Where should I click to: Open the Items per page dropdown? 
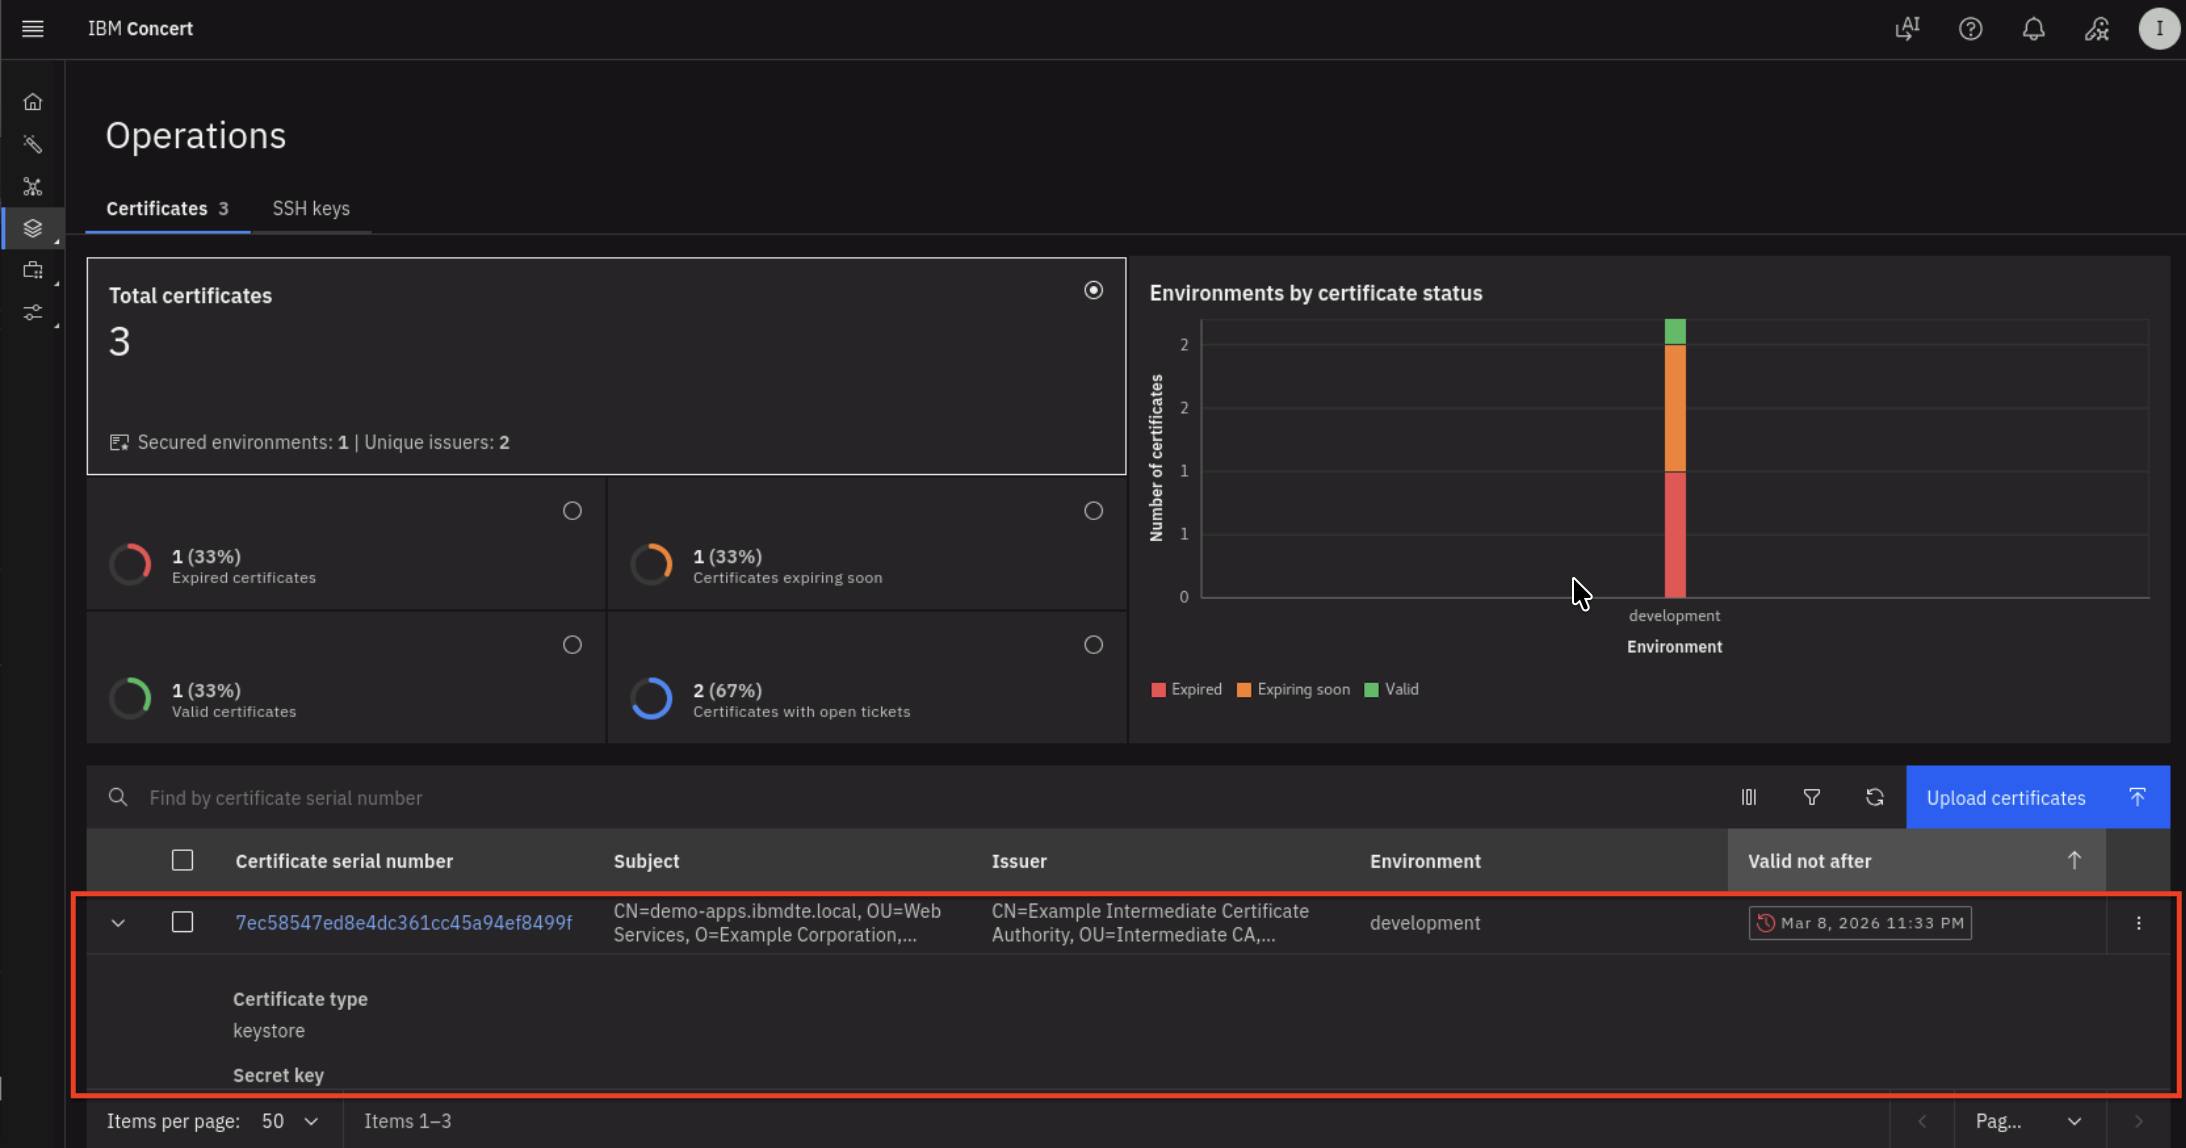point(290,1121)
